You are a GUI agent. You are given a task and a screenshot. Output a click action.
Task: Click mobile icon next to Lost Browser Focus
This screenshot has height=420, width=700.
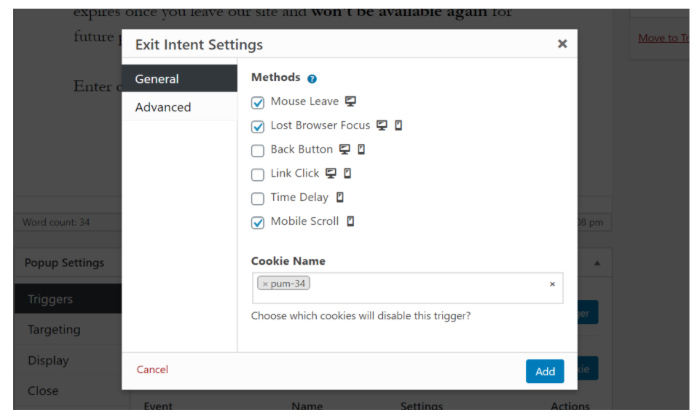(x=399, y=125)
